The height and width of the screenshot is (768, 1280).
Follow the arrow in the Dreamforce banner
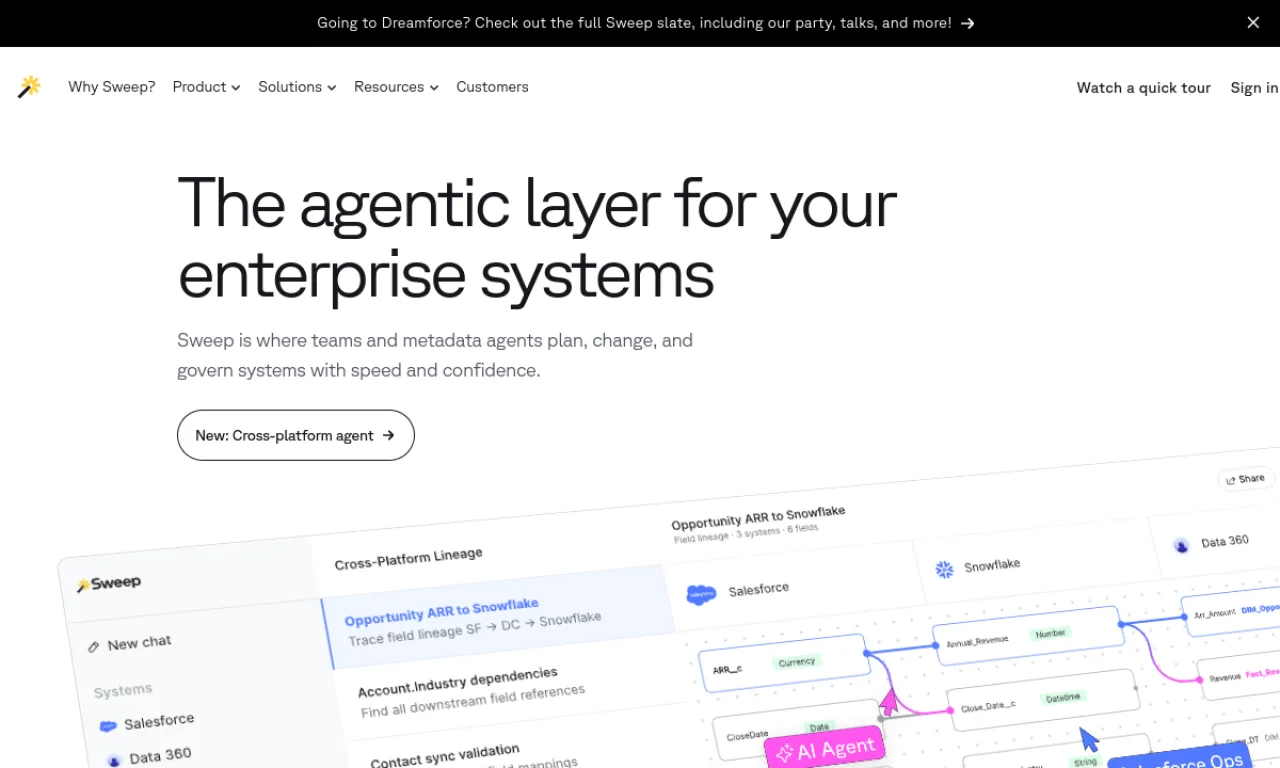967,23
